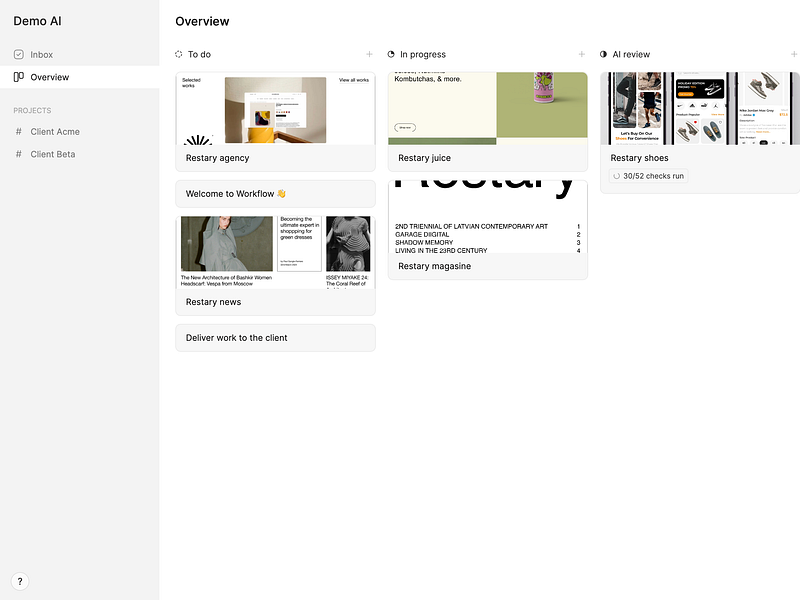
Task: Click the Restary news fashion thumbnail
Action: point(276,253)
